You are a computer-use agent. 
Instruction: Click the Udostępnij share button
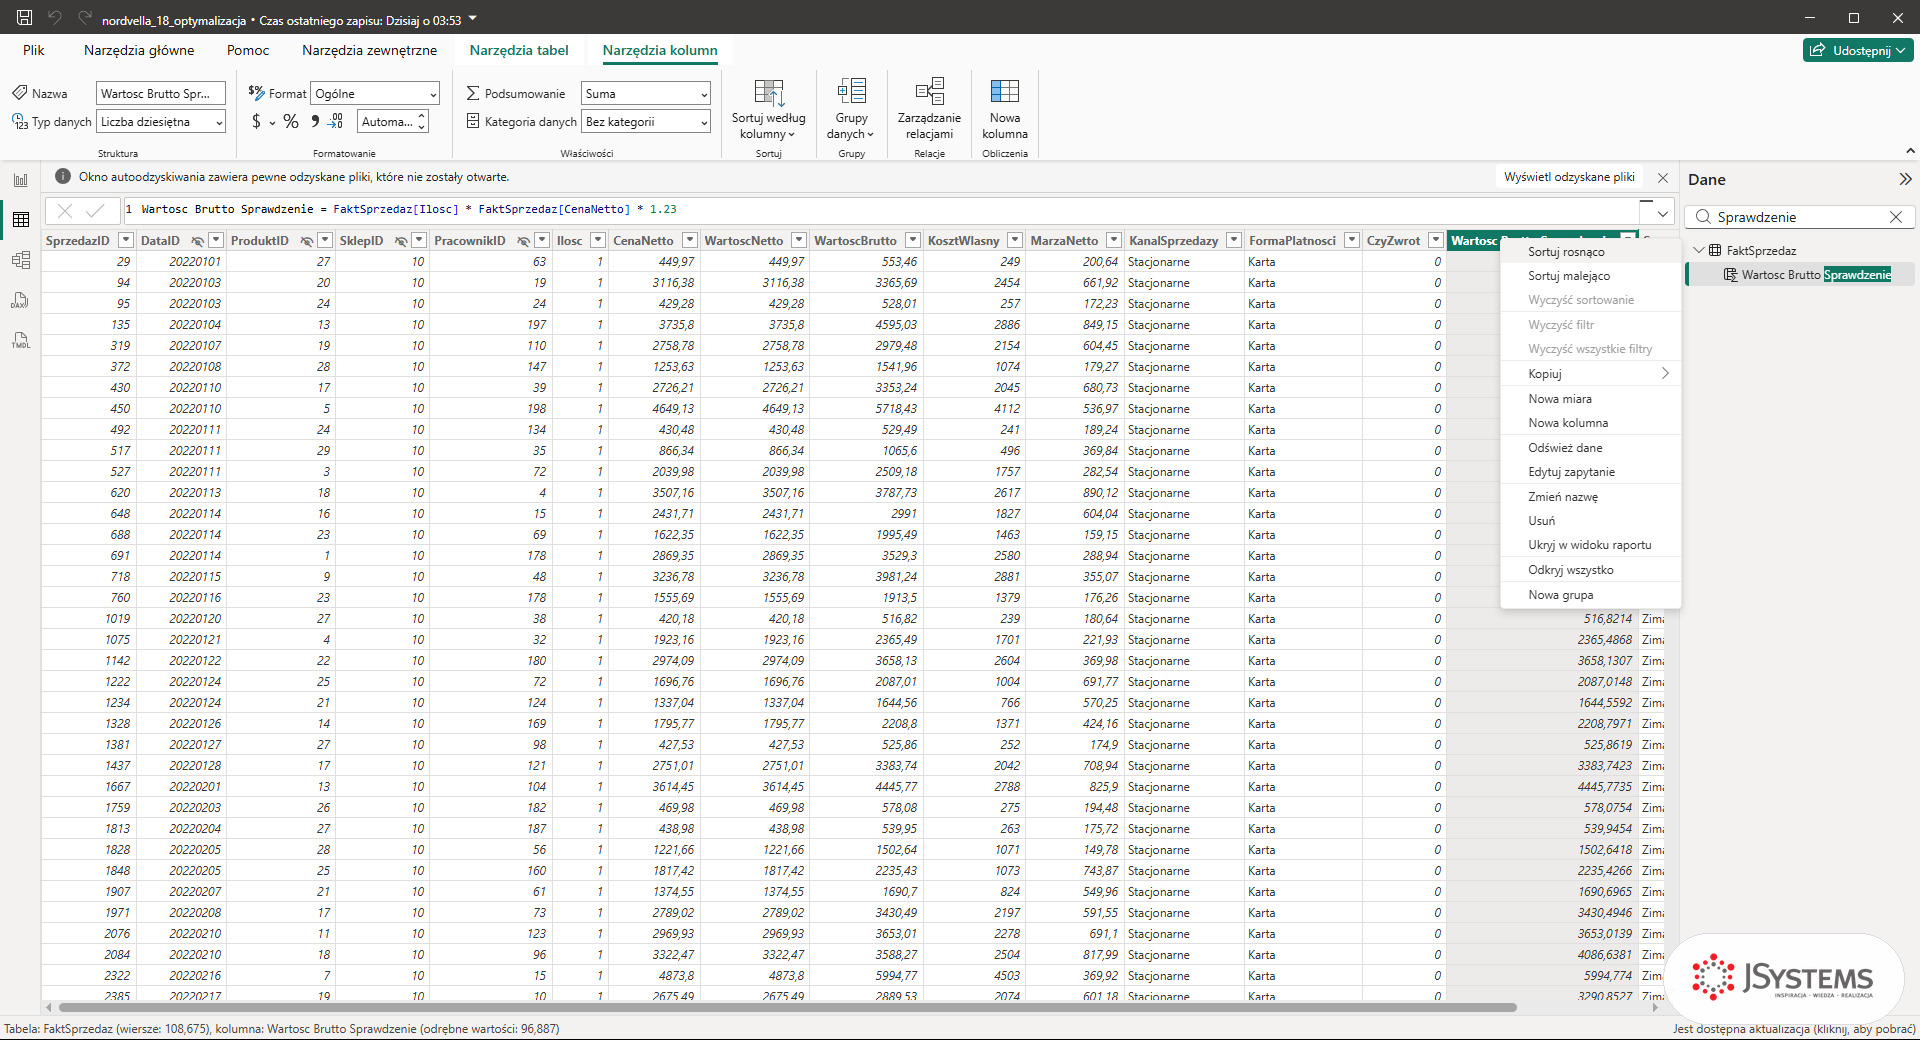1858,50
